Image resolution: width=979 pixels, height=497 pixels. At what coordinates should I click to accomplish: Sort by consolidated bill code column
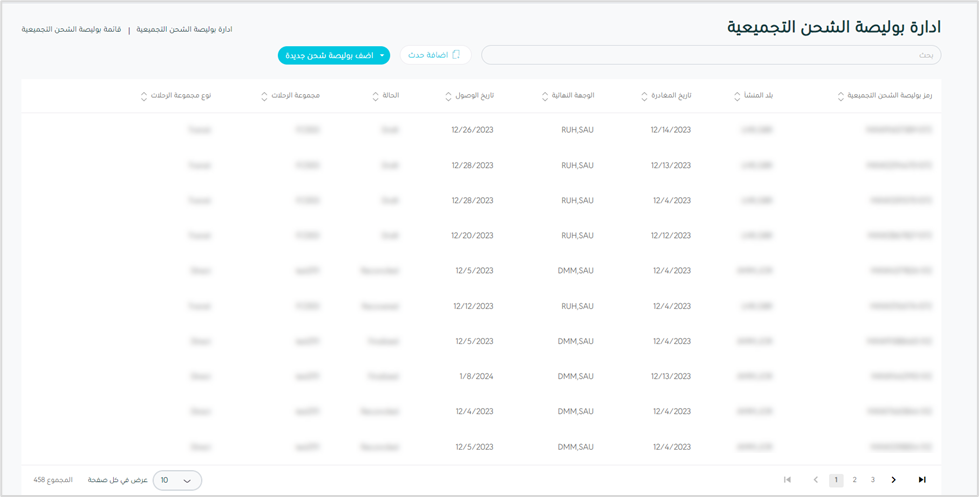pos(841,96)
